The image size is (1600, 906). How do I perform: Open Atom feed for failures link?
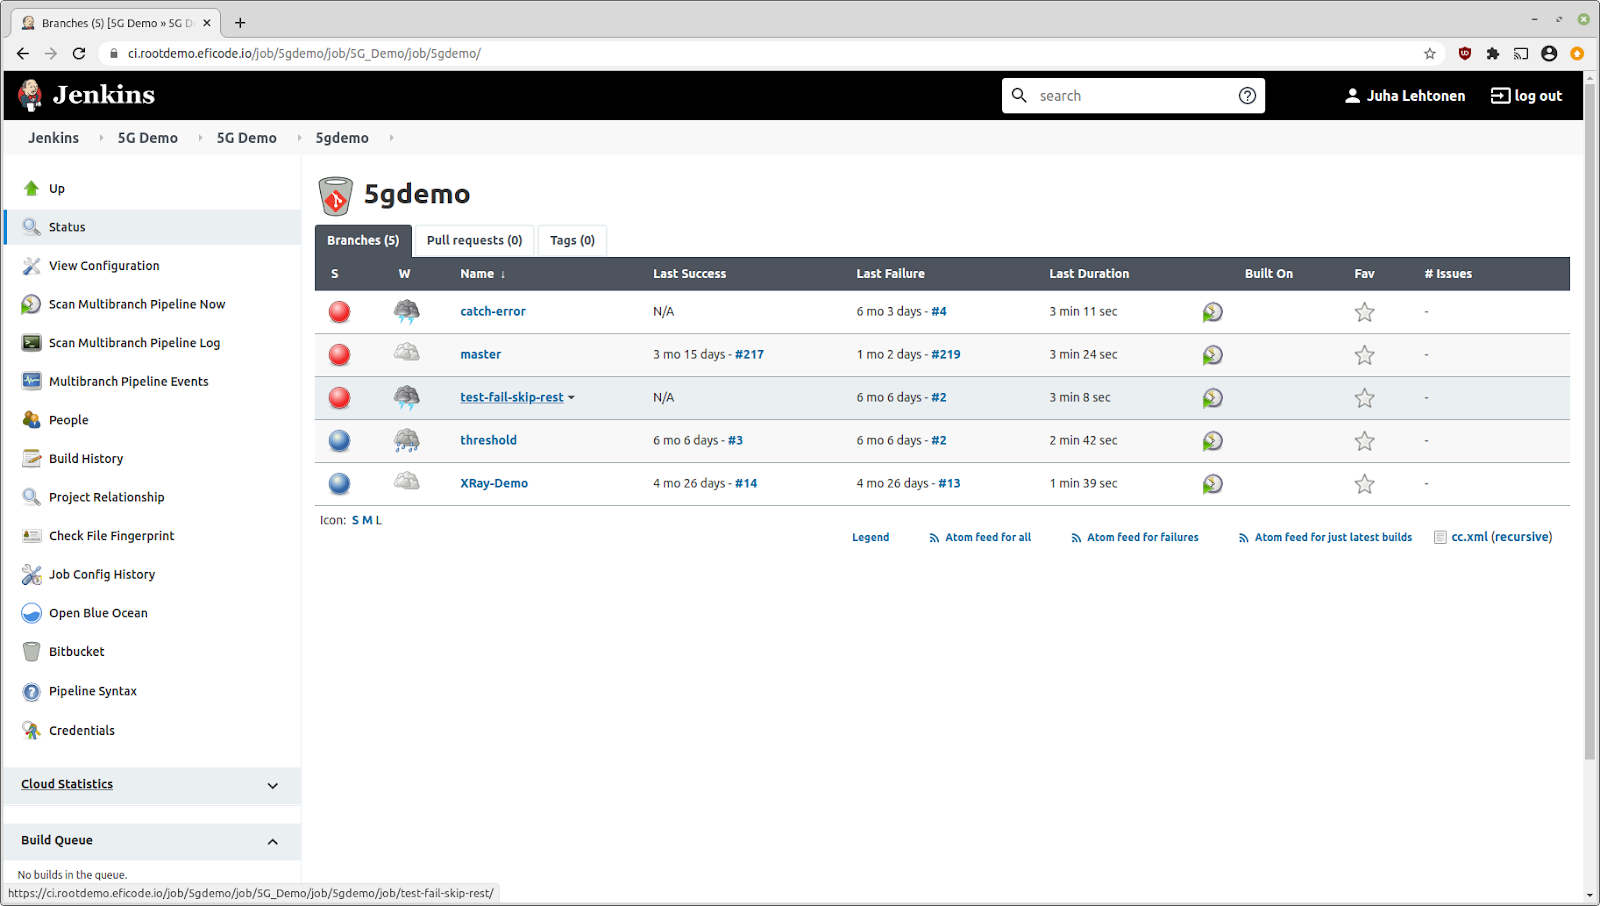tap(1143, 538)
